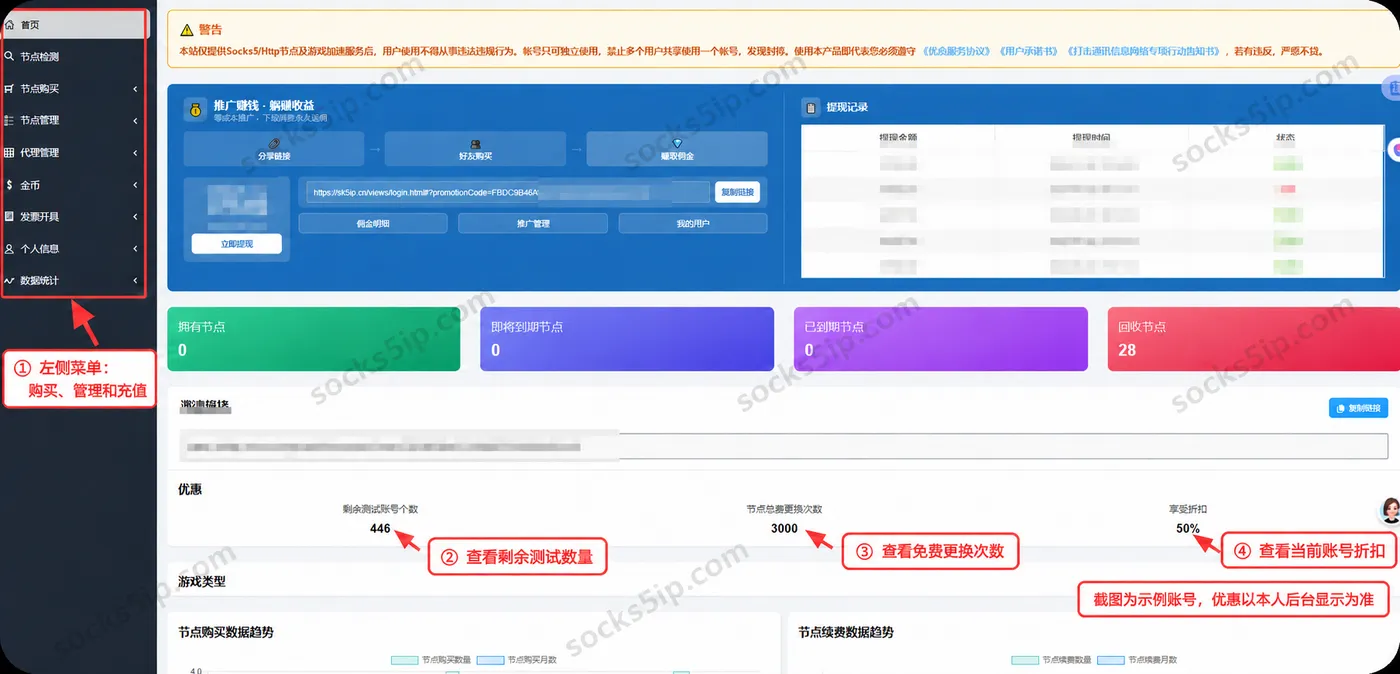This screenshot has width=1400, height=674.
Task: Click the home icon beside 首页
Action: pos(10,25)
